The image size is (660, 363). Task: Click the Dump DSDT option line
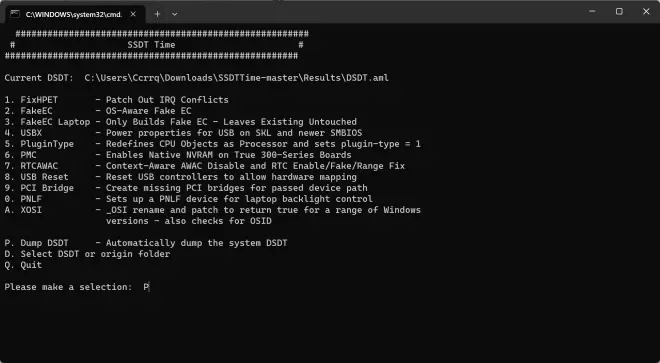pyautogui.click(x=146, y=243)
